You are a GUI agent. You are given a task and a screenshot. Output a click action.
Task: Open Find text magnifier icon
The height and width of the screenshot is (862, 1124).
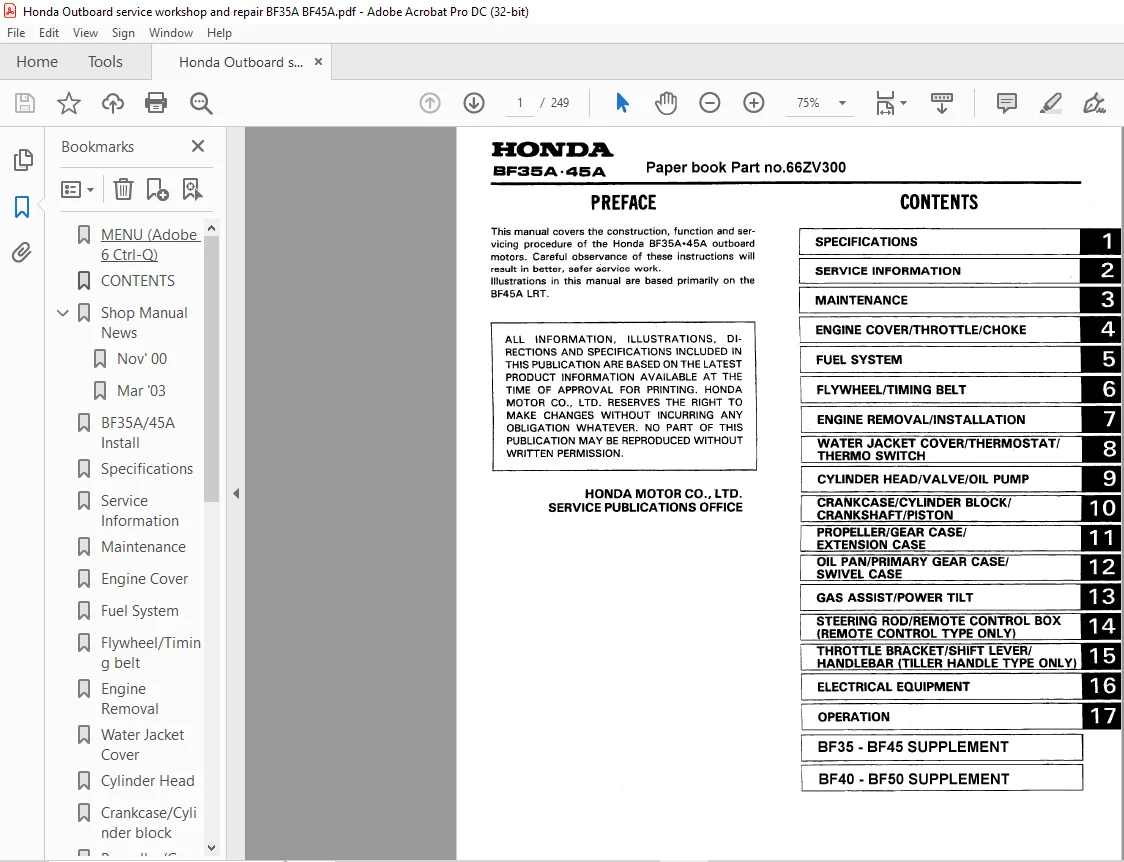pyautogui.click(x=201, y=103)
